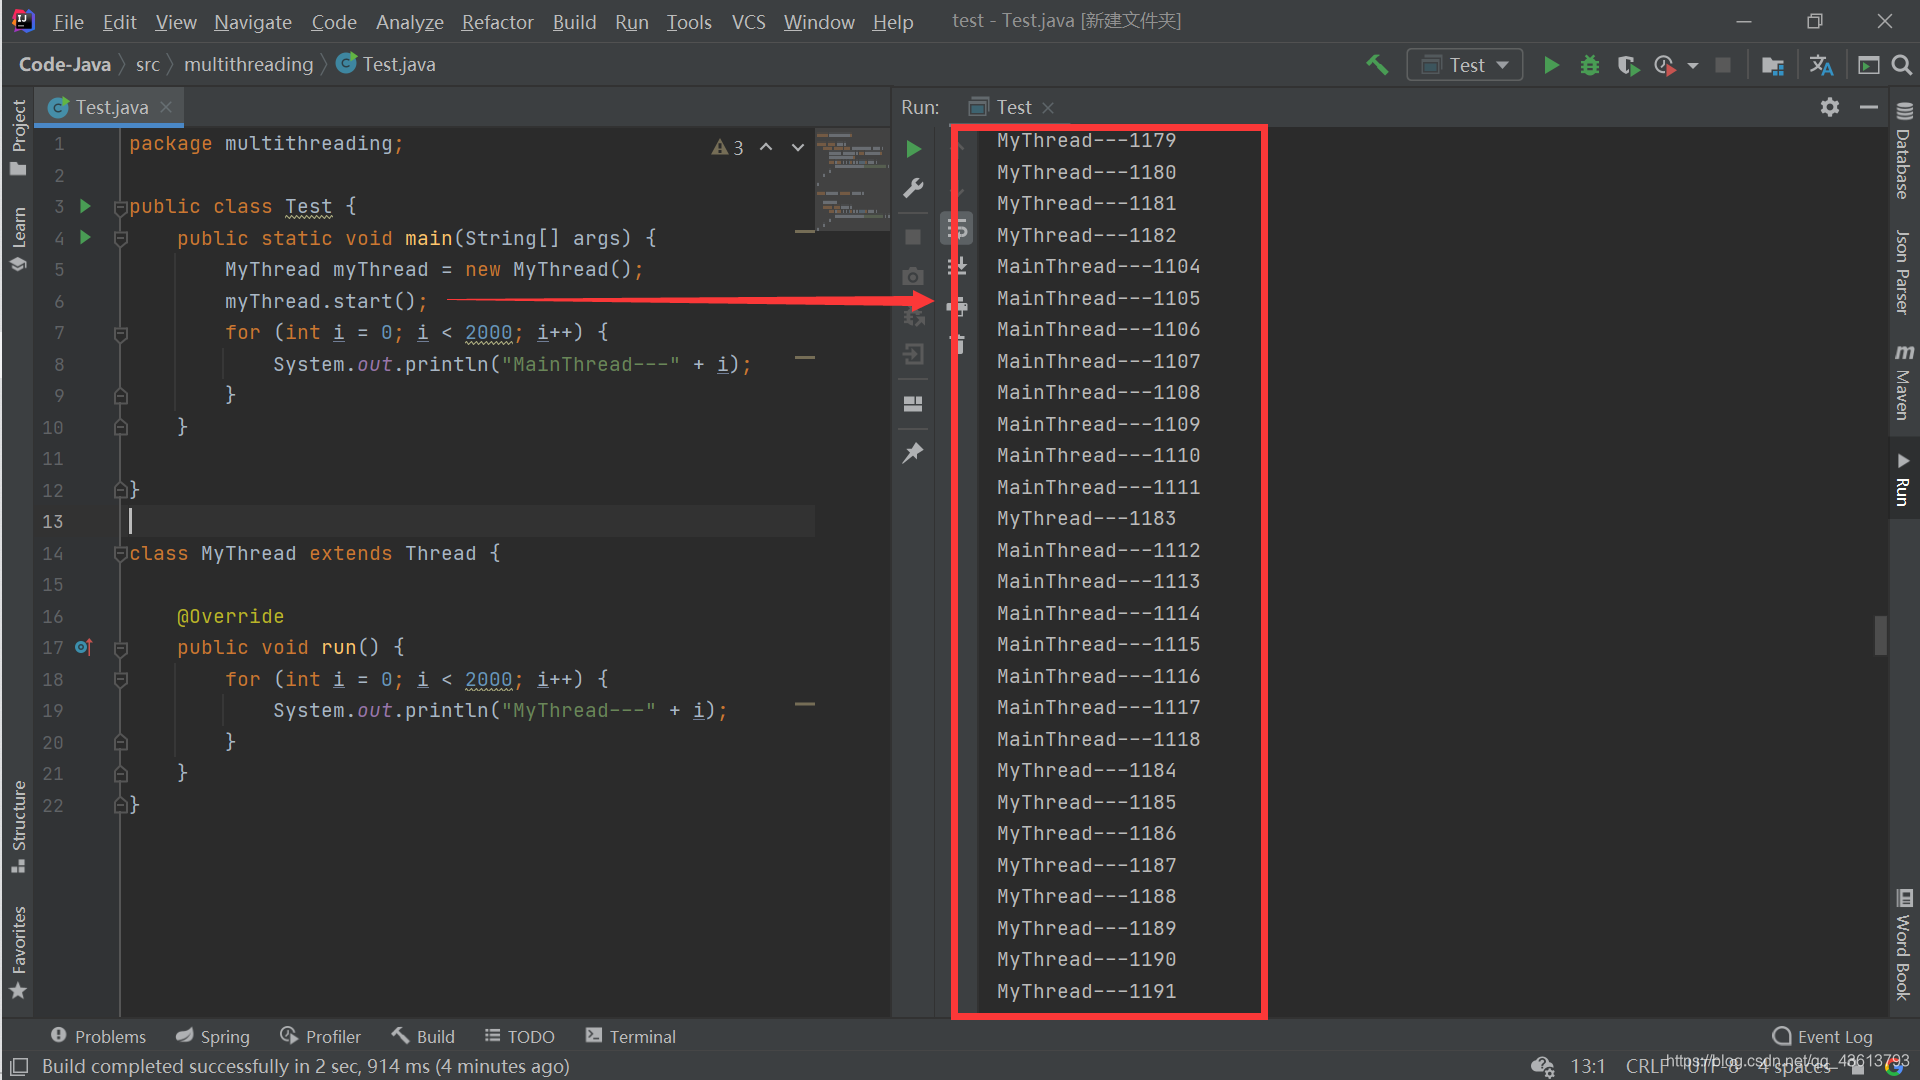Open the Spring tool window
This screenshot has height=1080, width=1920.
tap(212, 1036)
